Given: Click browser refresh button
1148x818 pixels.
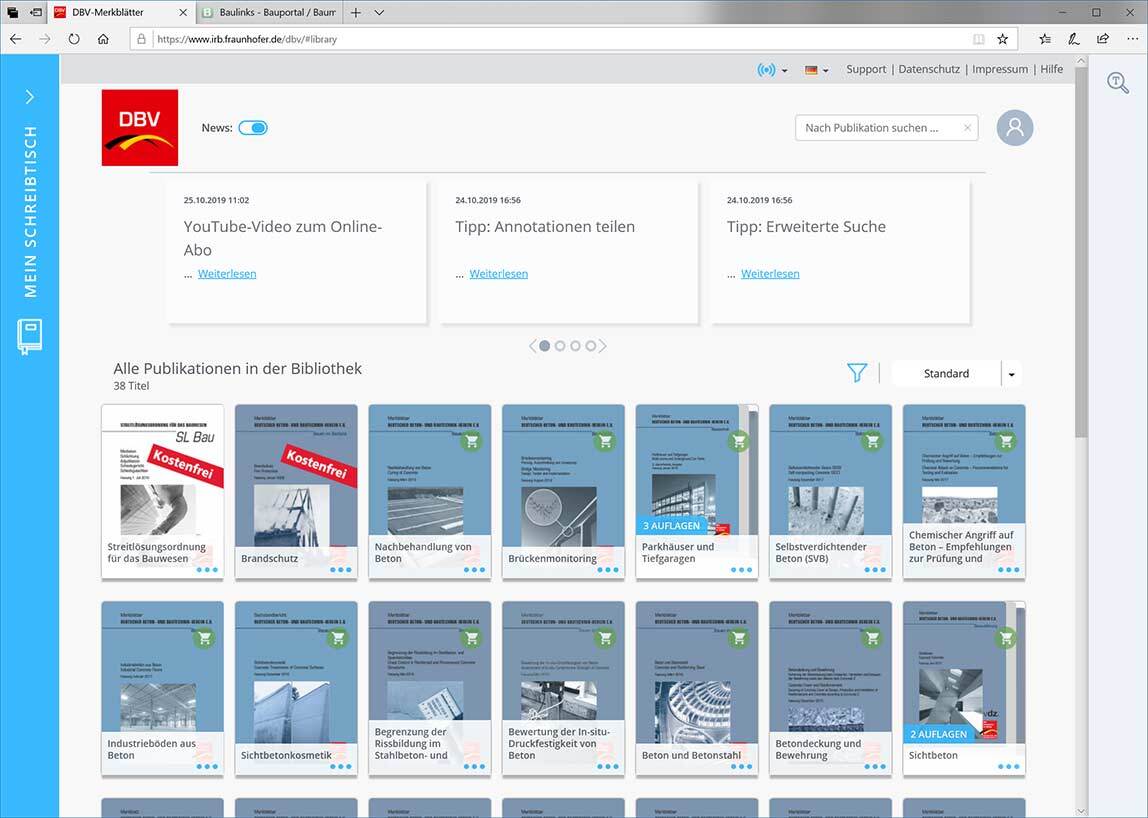Looking at the screenshot, I should point(74,39).
